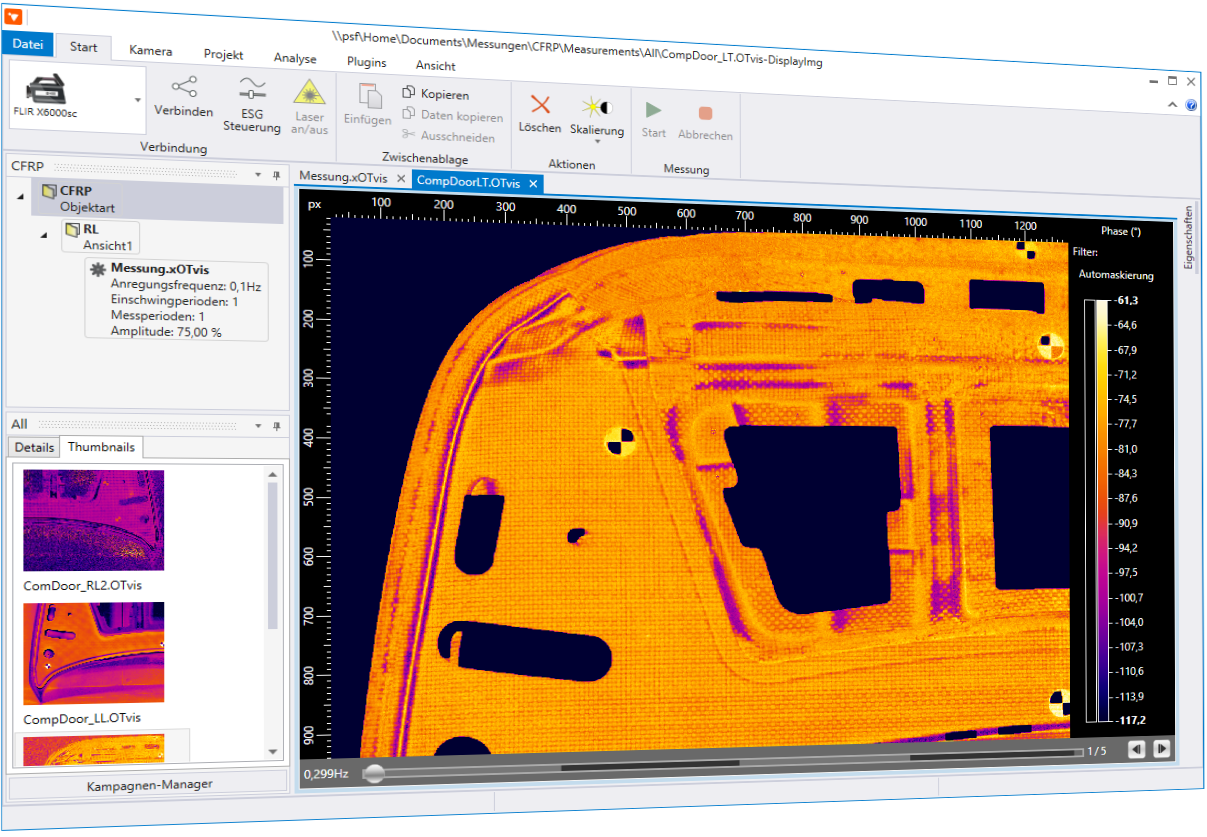Viewport: 1207px width, 837px height.
Task: Select the ComDoor_RL2.OTvis thumbnail
Action: [94, 521]
